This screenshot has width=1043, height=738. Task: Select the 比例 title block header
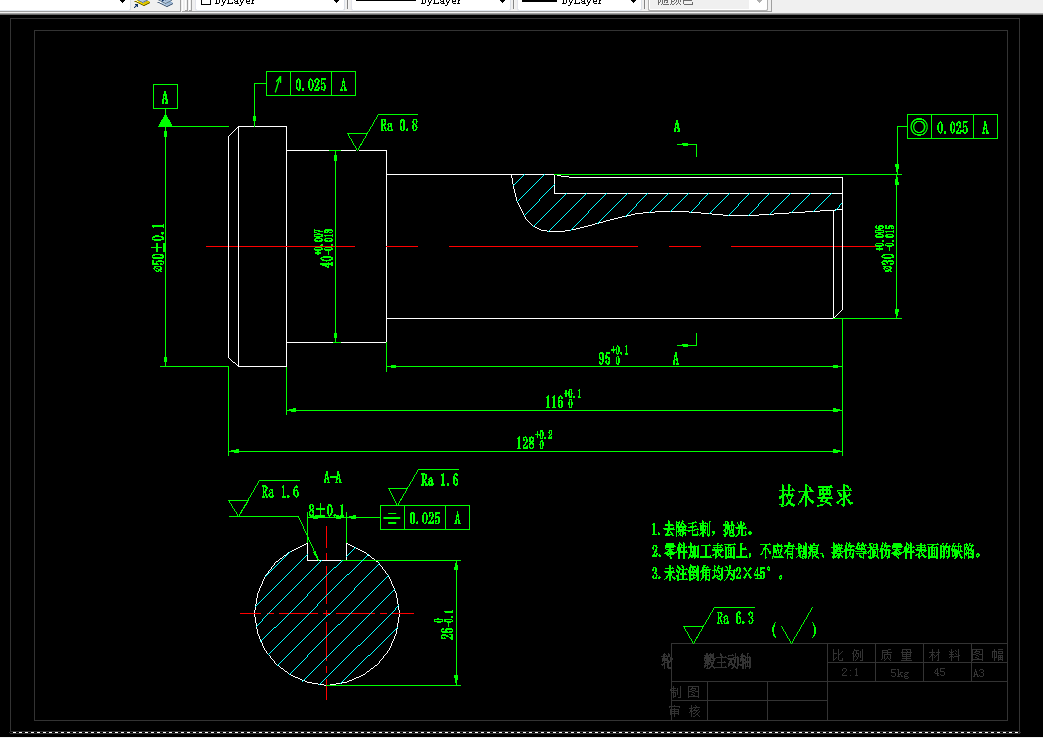tap(848, 655)
